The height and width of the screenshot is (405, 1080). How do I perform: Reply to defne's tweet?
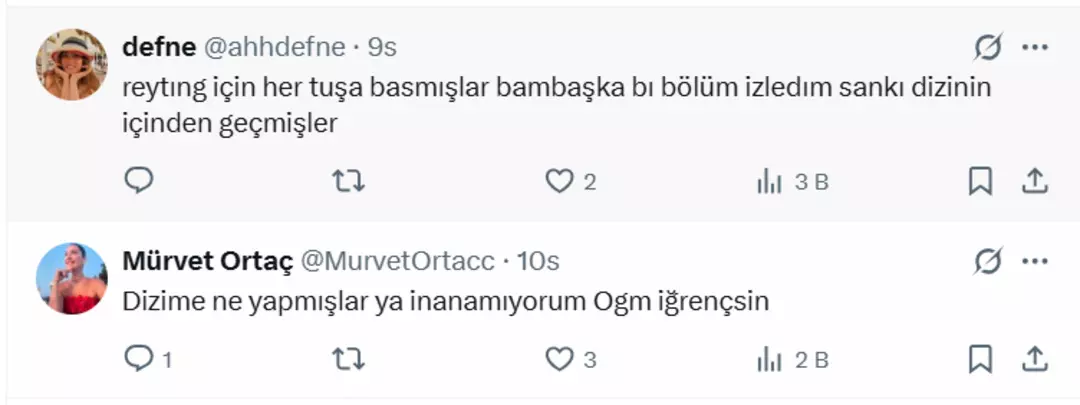point(139,181)
